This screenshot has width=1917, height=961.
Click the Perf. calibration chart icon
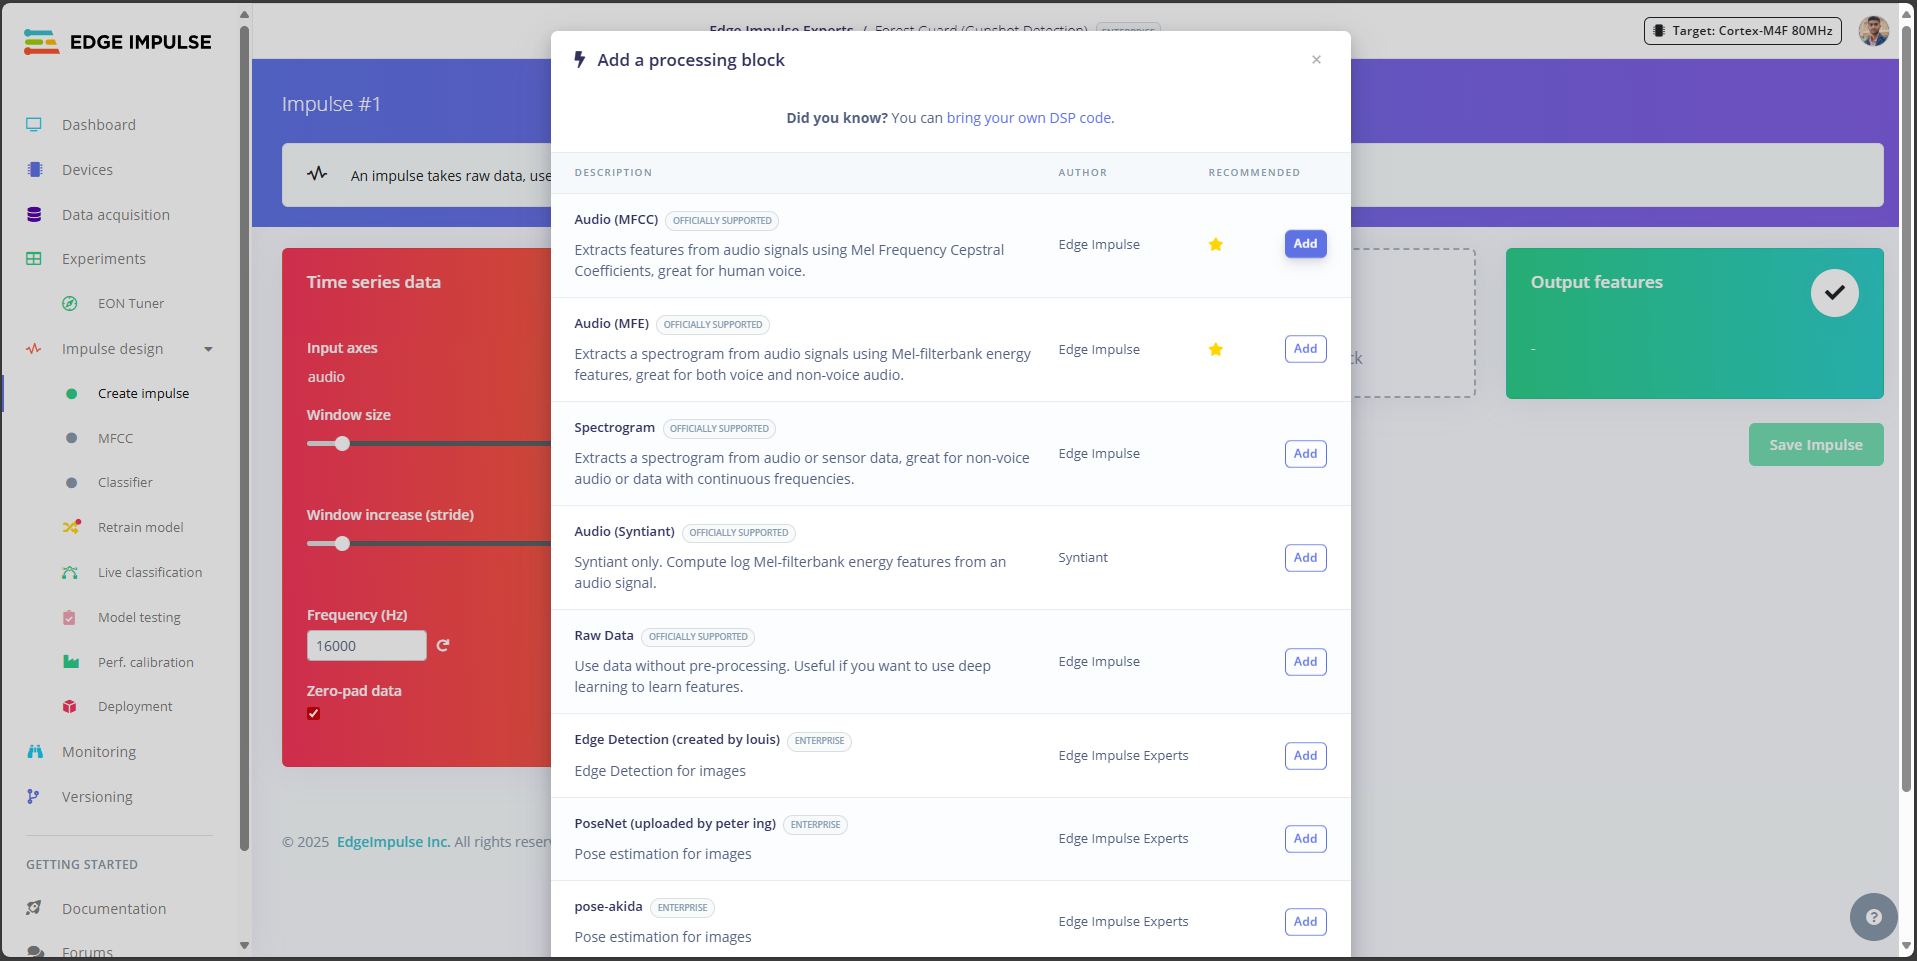[x=71, y=662]
